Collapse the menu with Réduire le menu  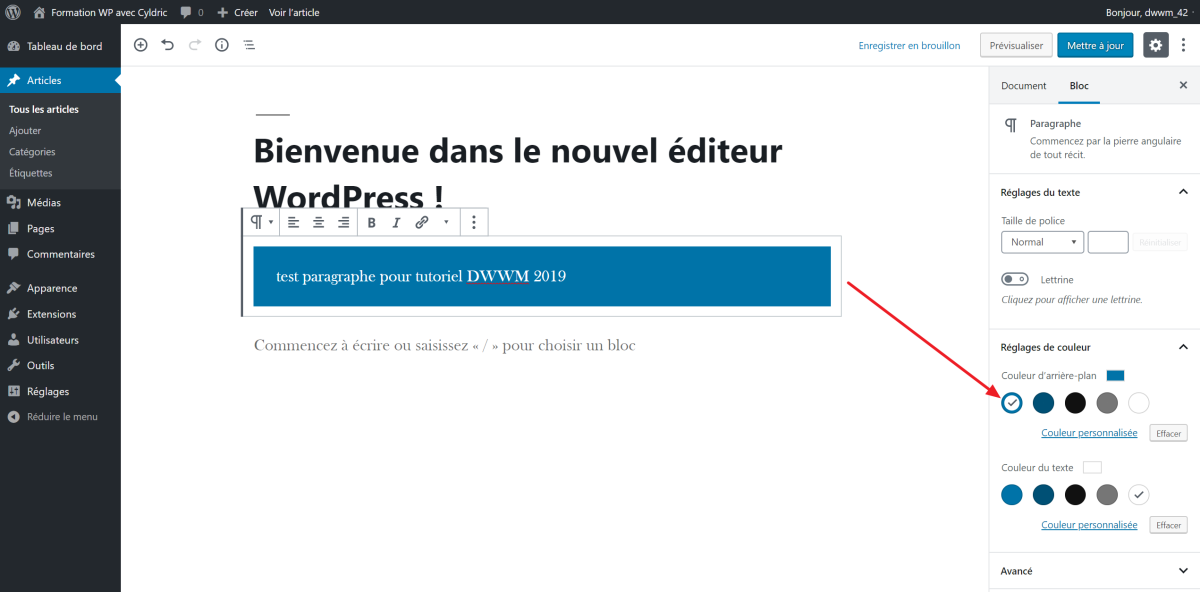click(60, 417)
